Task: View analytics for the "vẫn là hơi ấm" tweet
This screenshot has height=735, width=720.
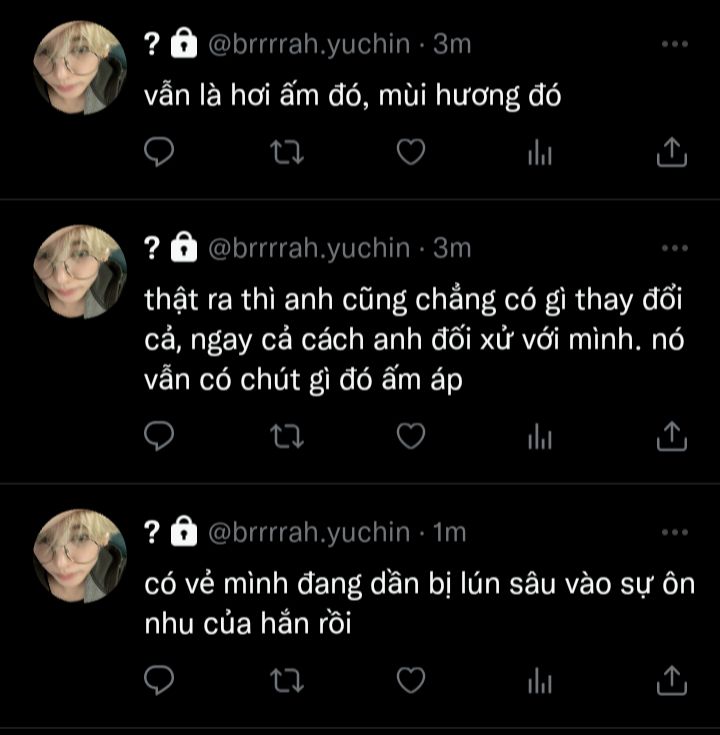Action: coord(540,153)
